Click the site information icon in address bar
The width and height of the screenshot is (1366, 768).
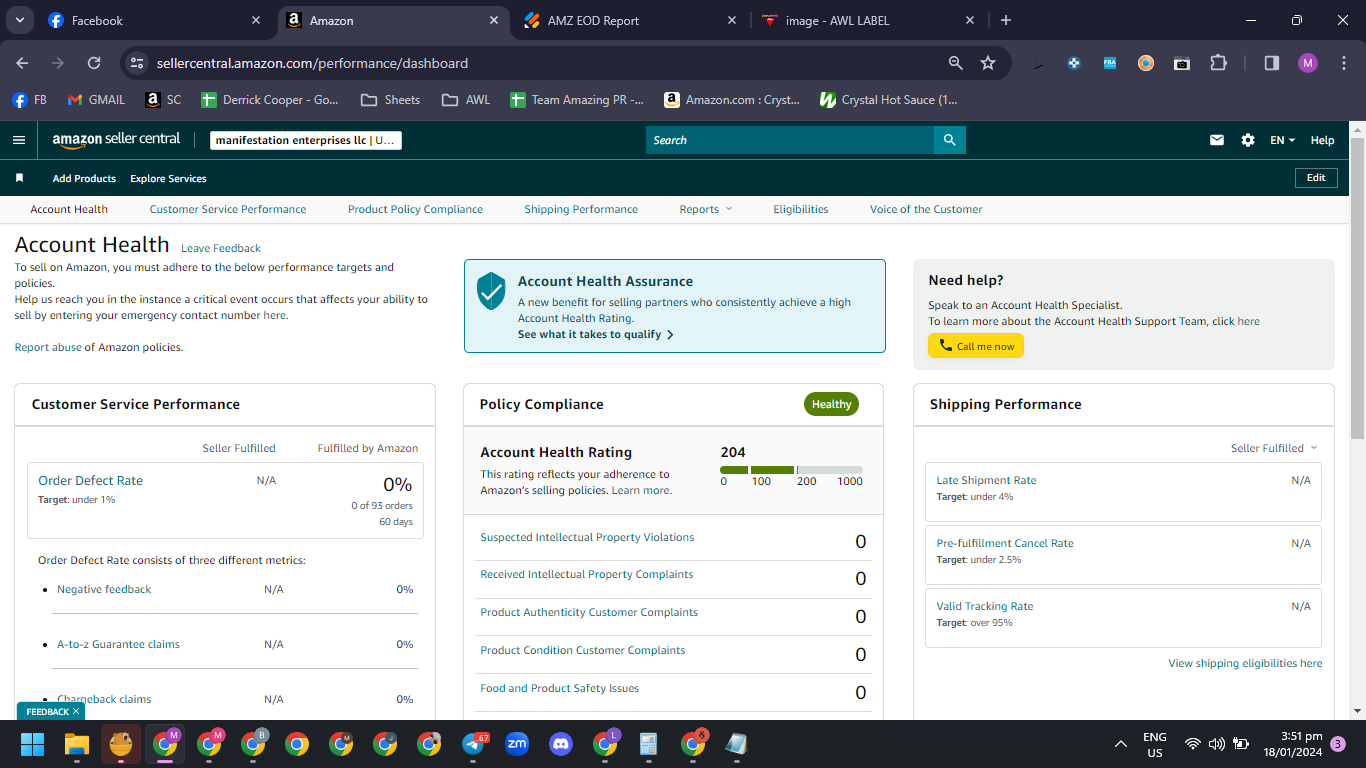point(137,63)
